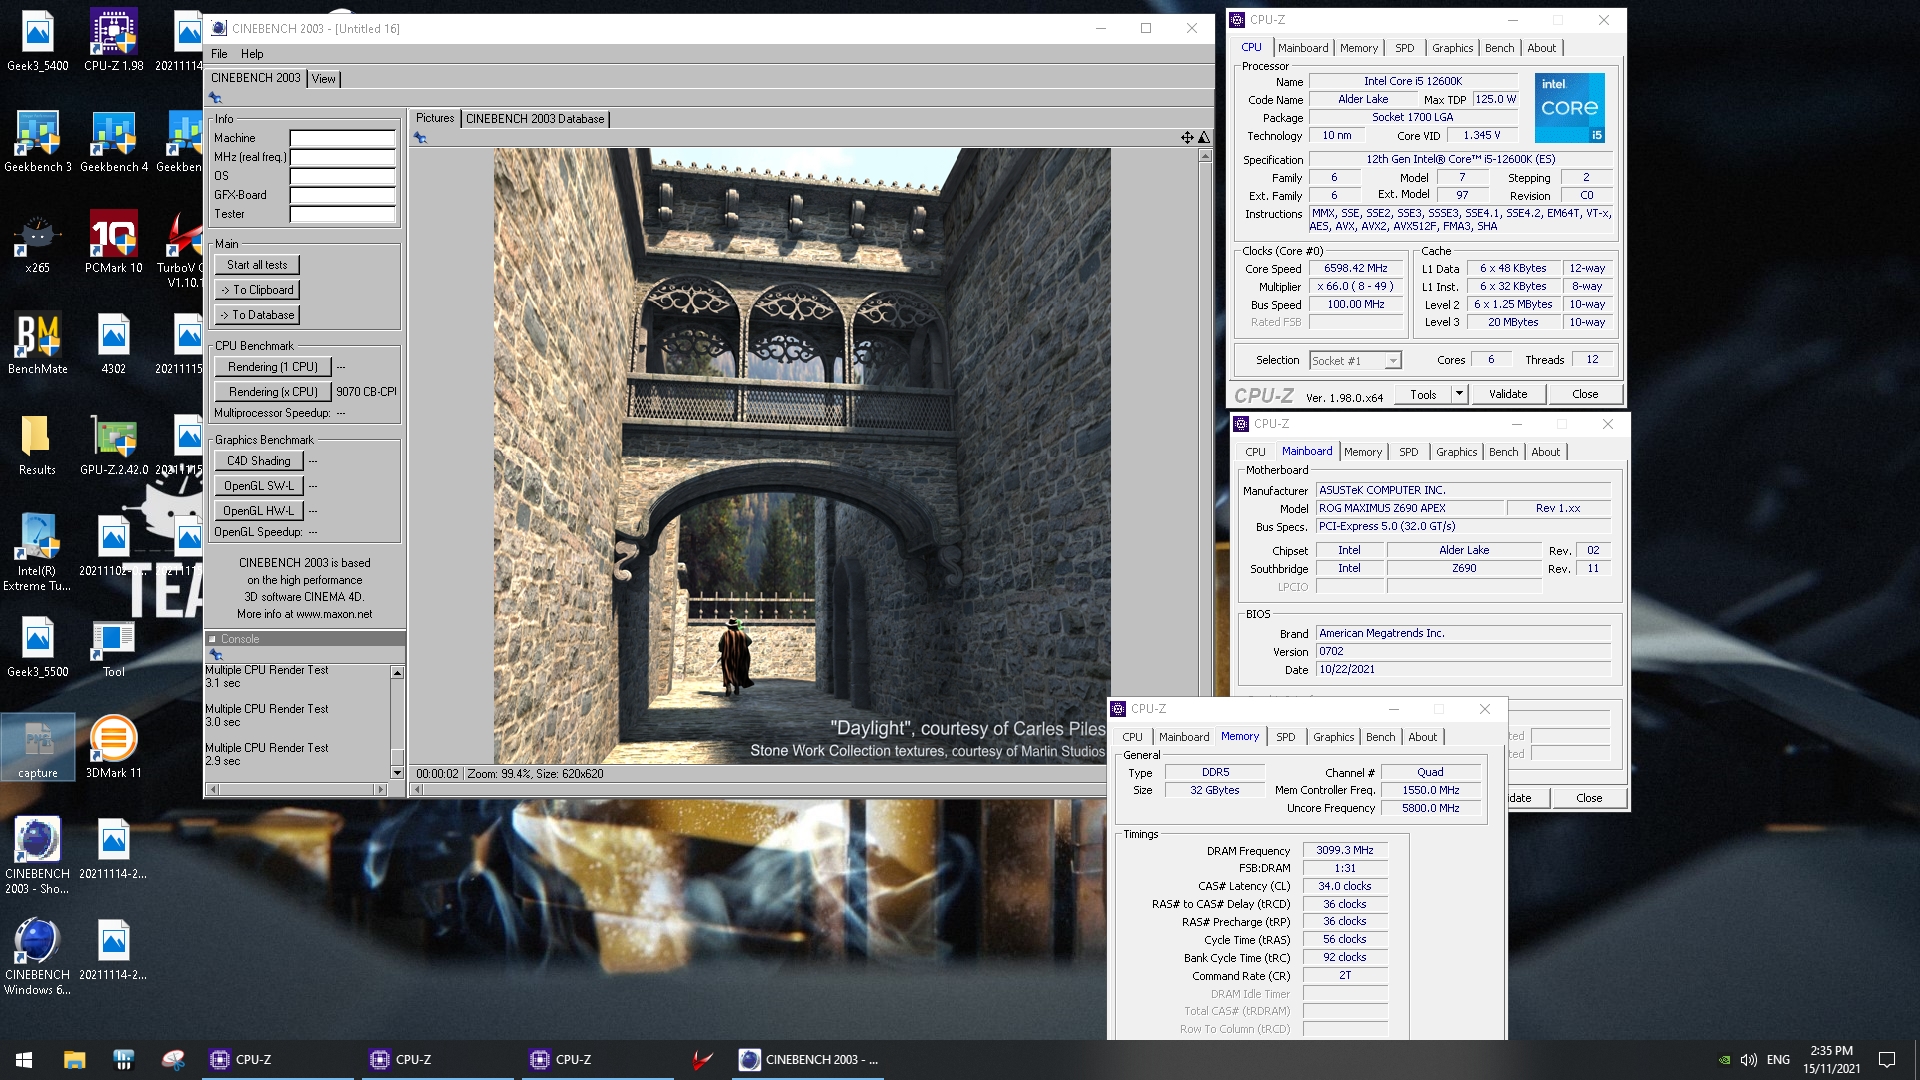This screenshot has height=1080, width=1920.
Task: Run the OpenGL SW-L test
Action: [x=258, y=486]
